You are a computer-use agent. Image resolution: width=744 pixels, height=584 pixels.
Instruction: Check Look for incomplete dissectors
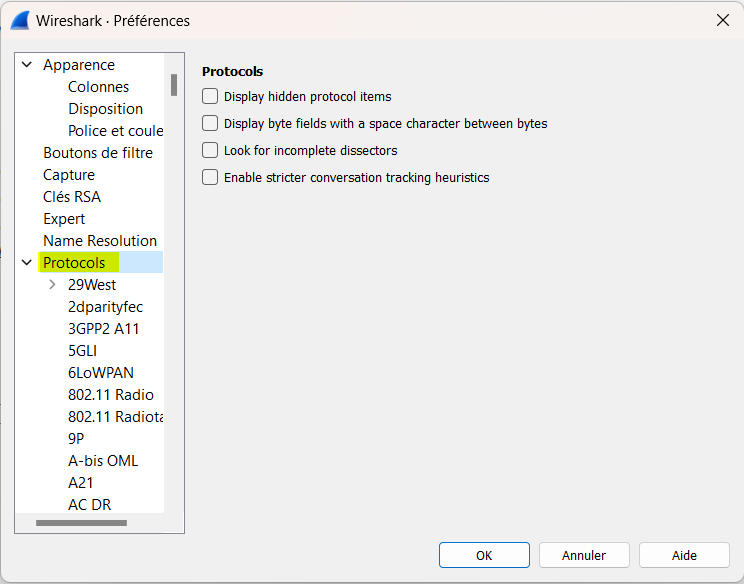coord(210,151)
